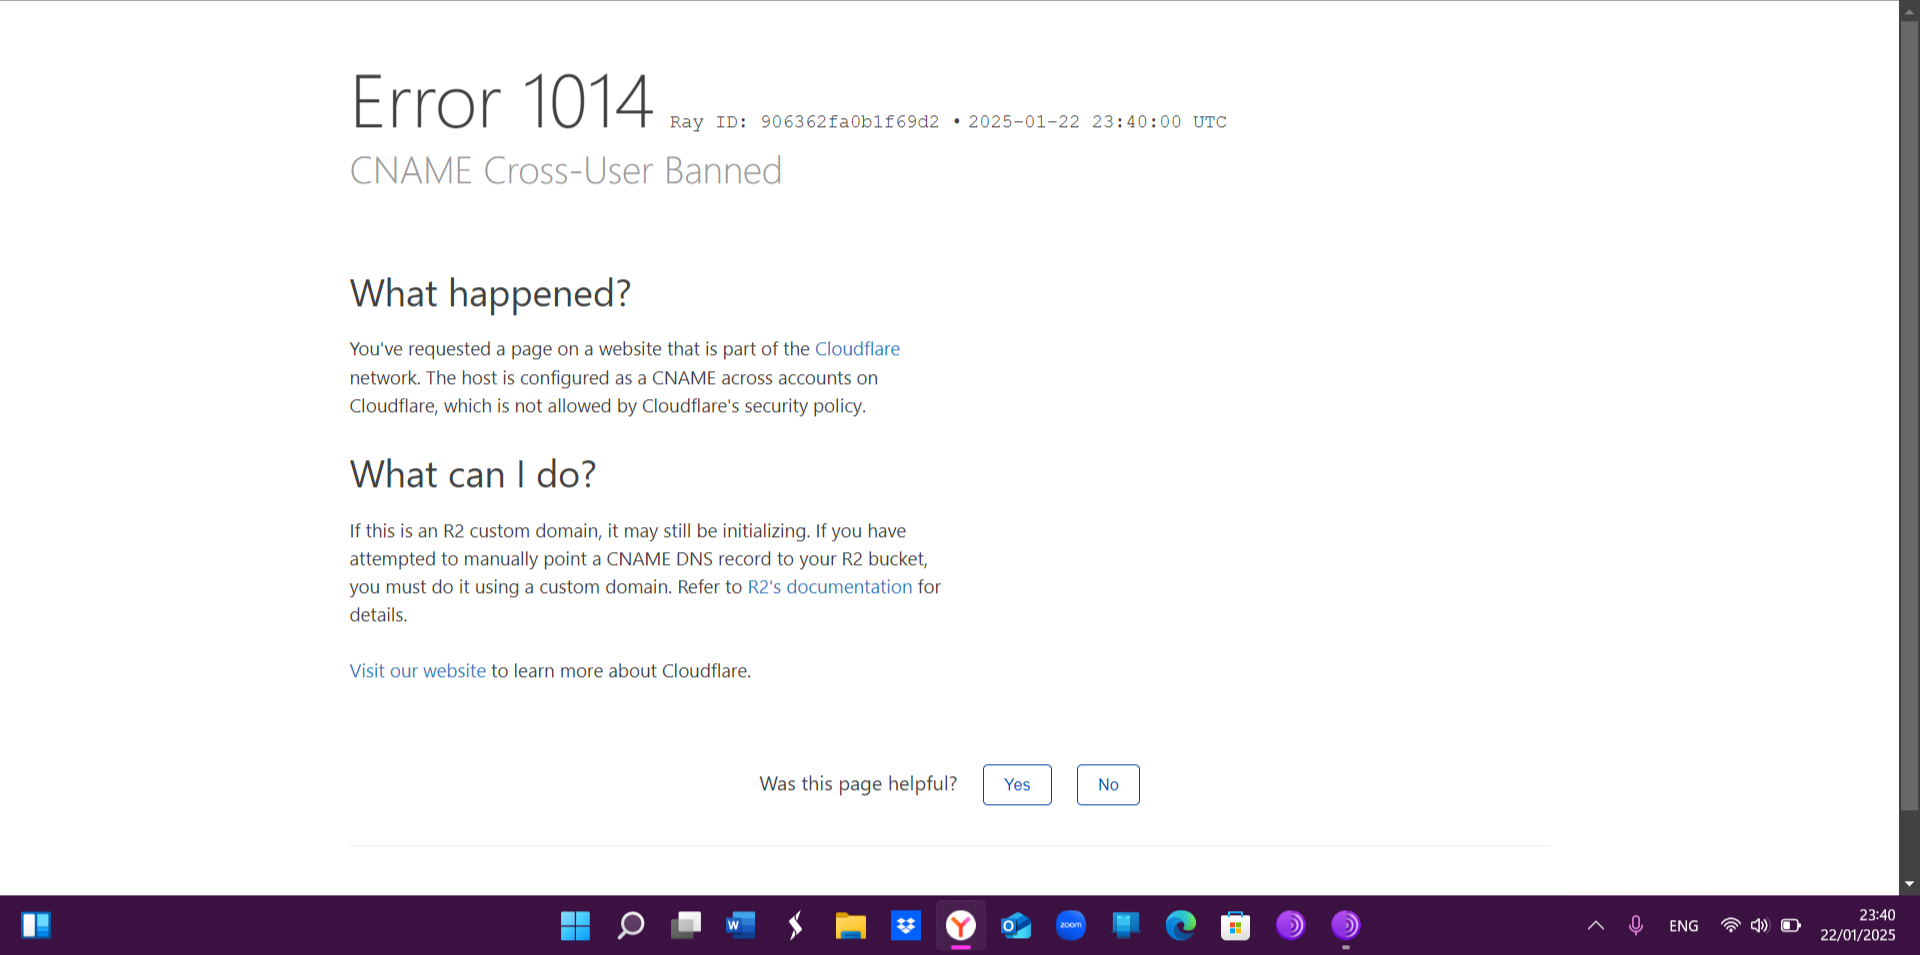This screenshot has height=955, width=1920.
Task: Switch to Yandex Browser in taskbar
Action: [x=961, y=926]
